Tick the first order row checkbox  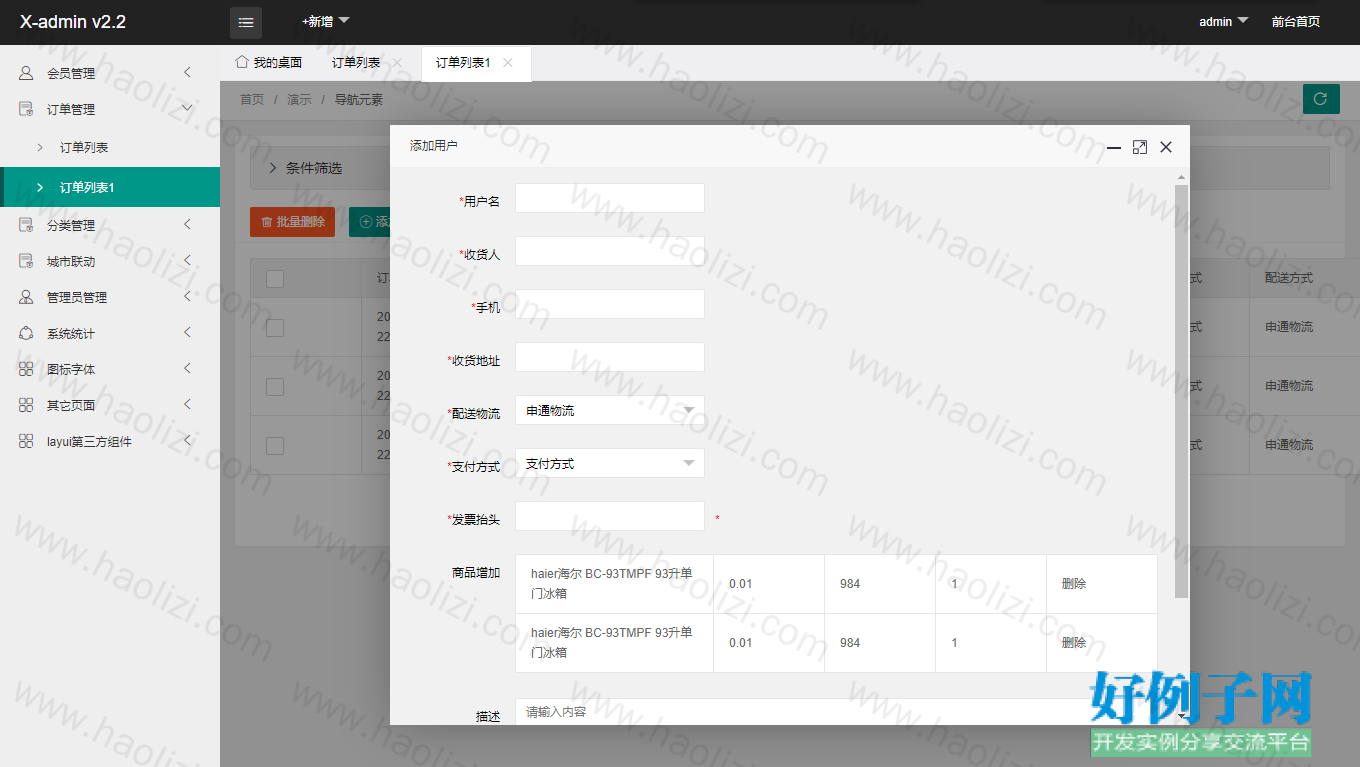pyautogui.click(x=275, y=327)
